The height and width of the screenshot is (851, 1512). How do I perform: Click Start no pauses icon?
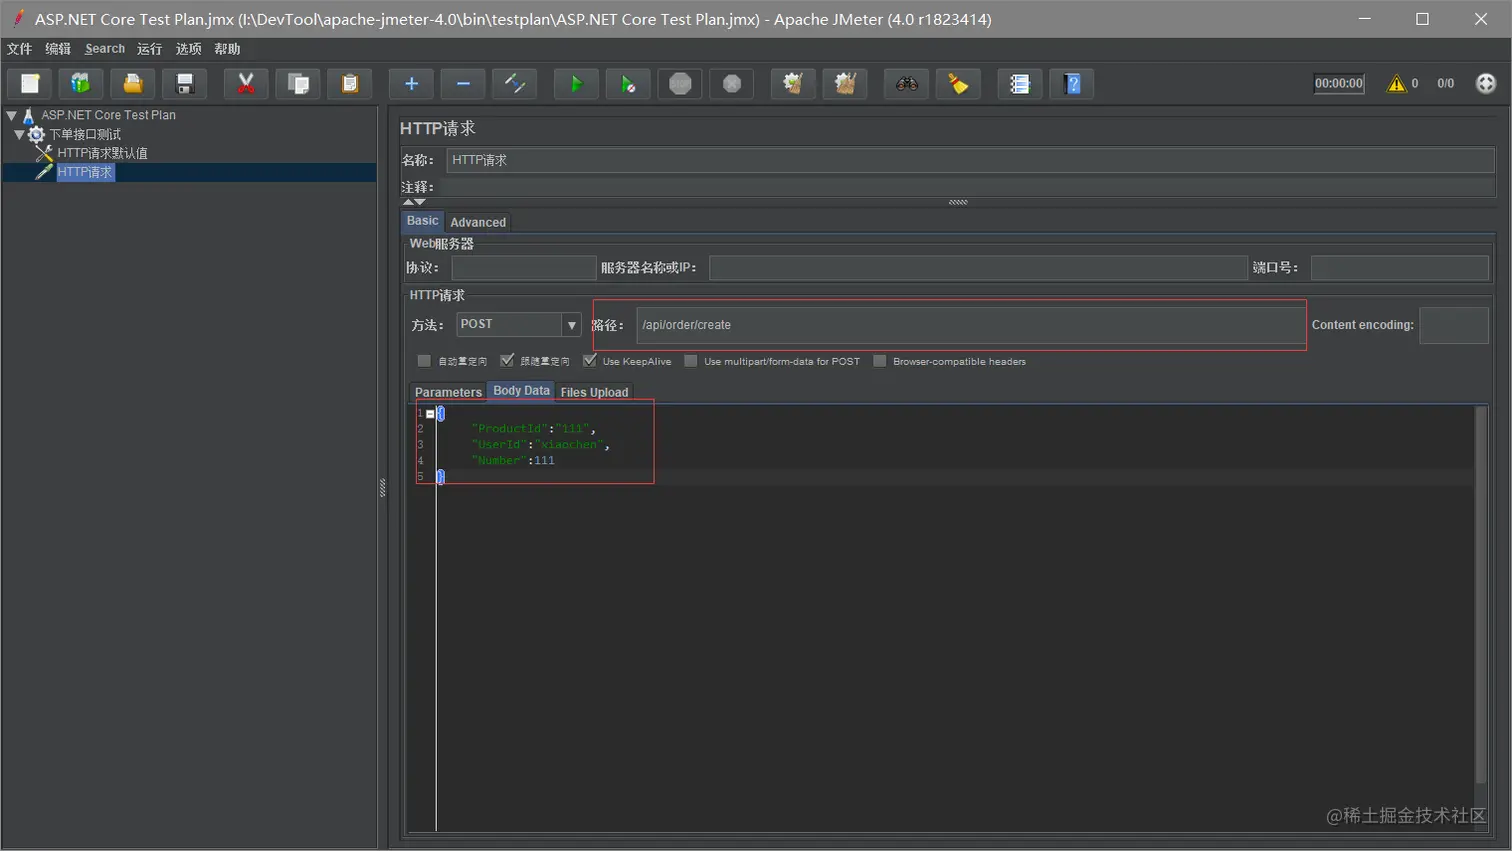click(628, 84)
